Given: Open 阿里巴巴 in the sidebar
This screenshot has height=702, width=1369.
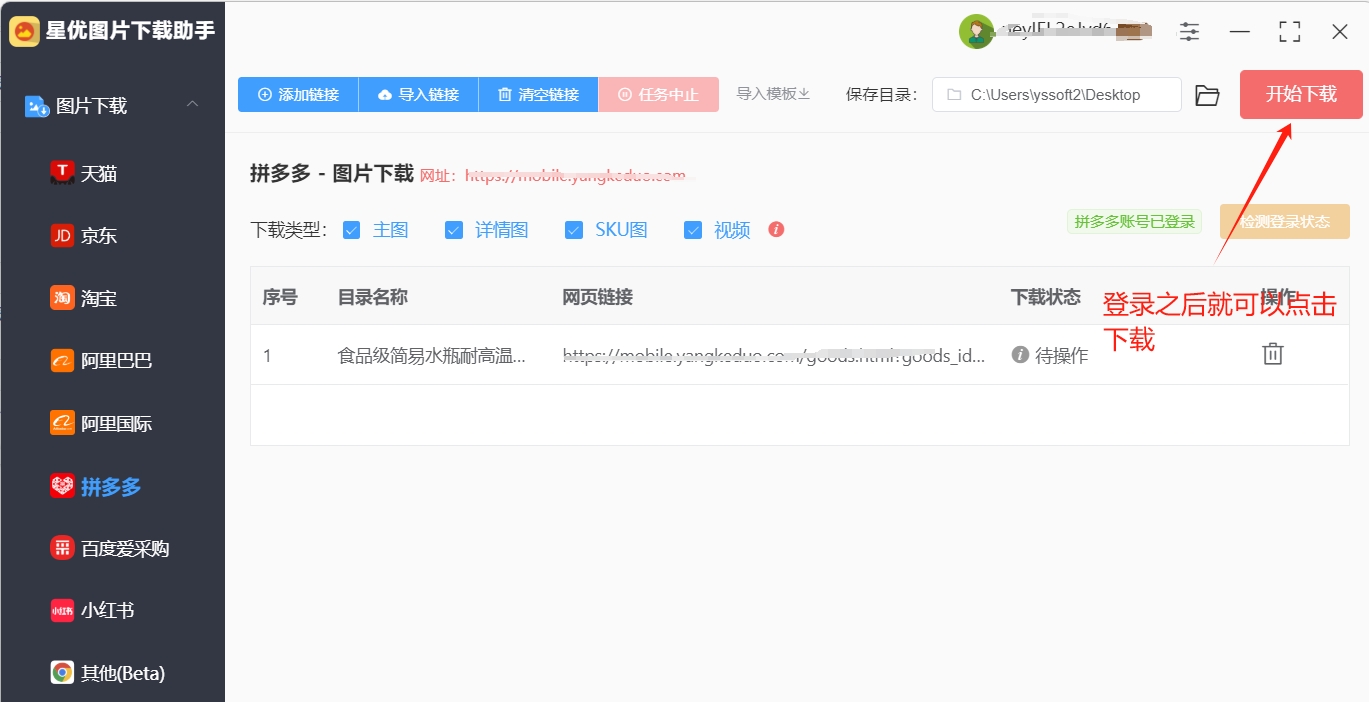Looking at the screenshot, I should point(101,360).
